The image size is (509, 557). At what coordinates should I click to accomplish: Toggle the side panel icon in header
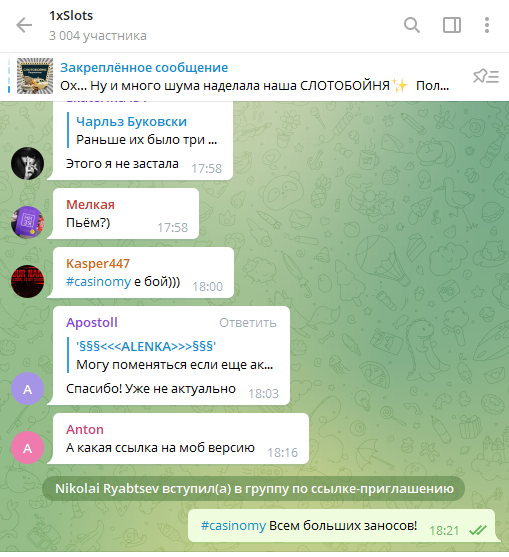pyautogui.click(x=452, y=25)
